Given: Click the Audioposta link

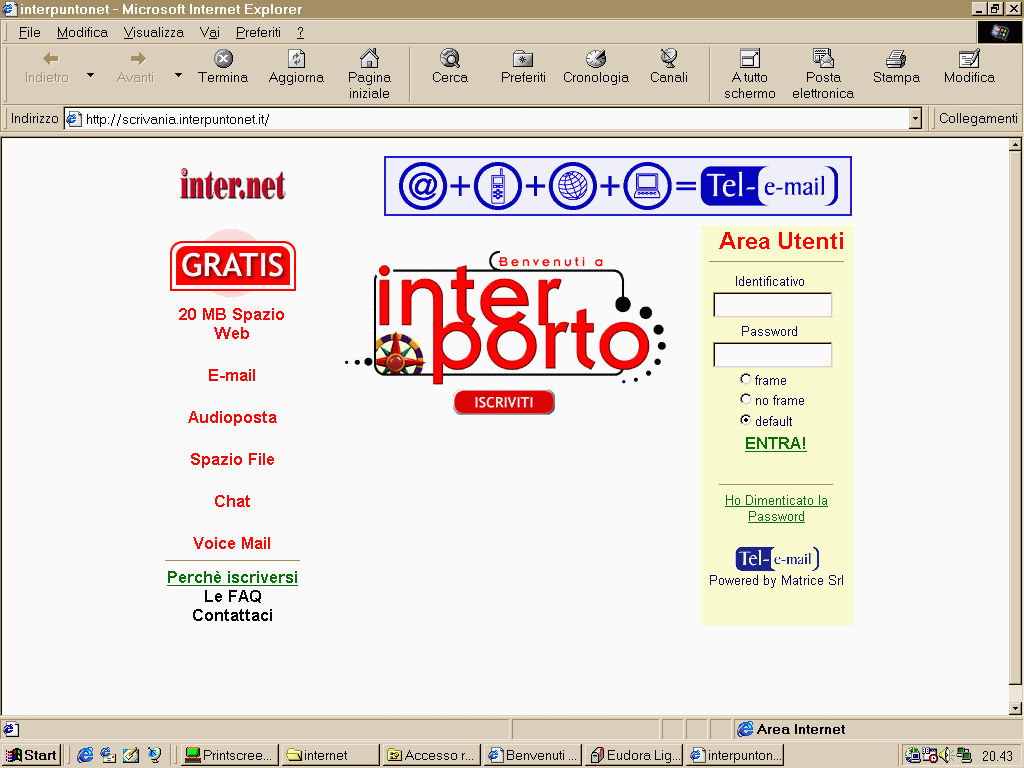Looking at the screenshot, I should pos(232,417).
